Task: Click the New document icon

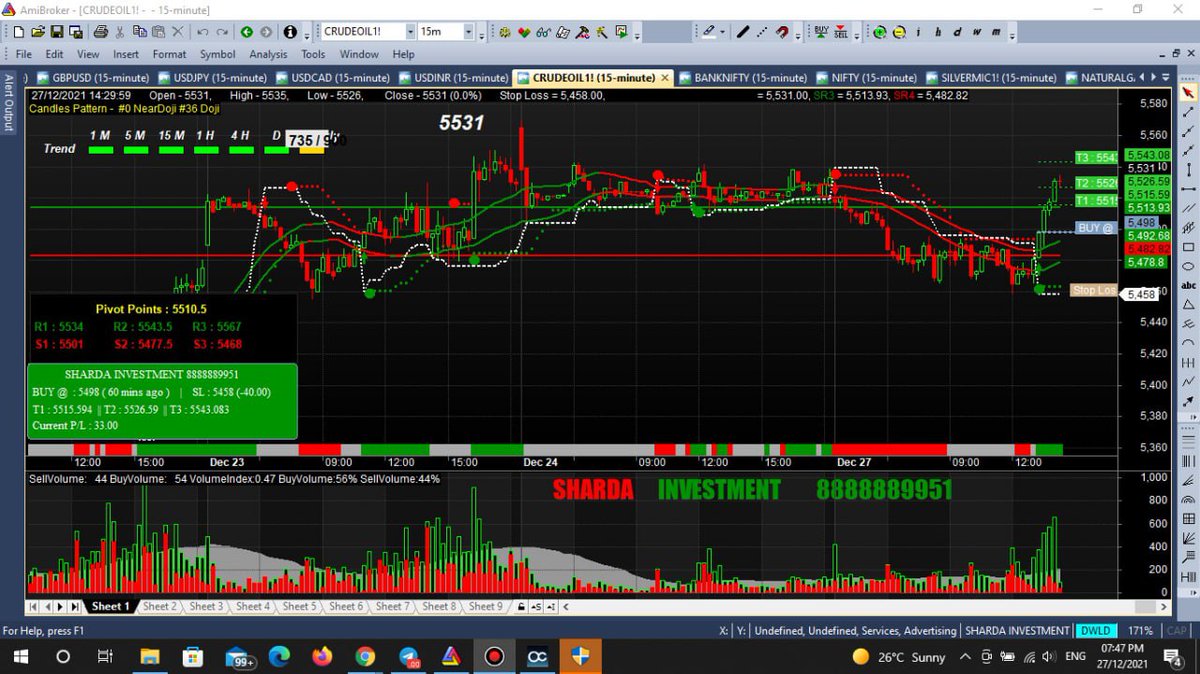Action: 19,32
